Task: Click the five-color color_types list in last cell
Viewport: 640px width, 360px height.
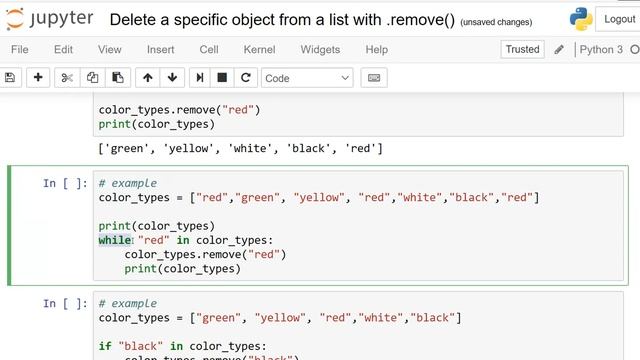Action: (280, 318)
